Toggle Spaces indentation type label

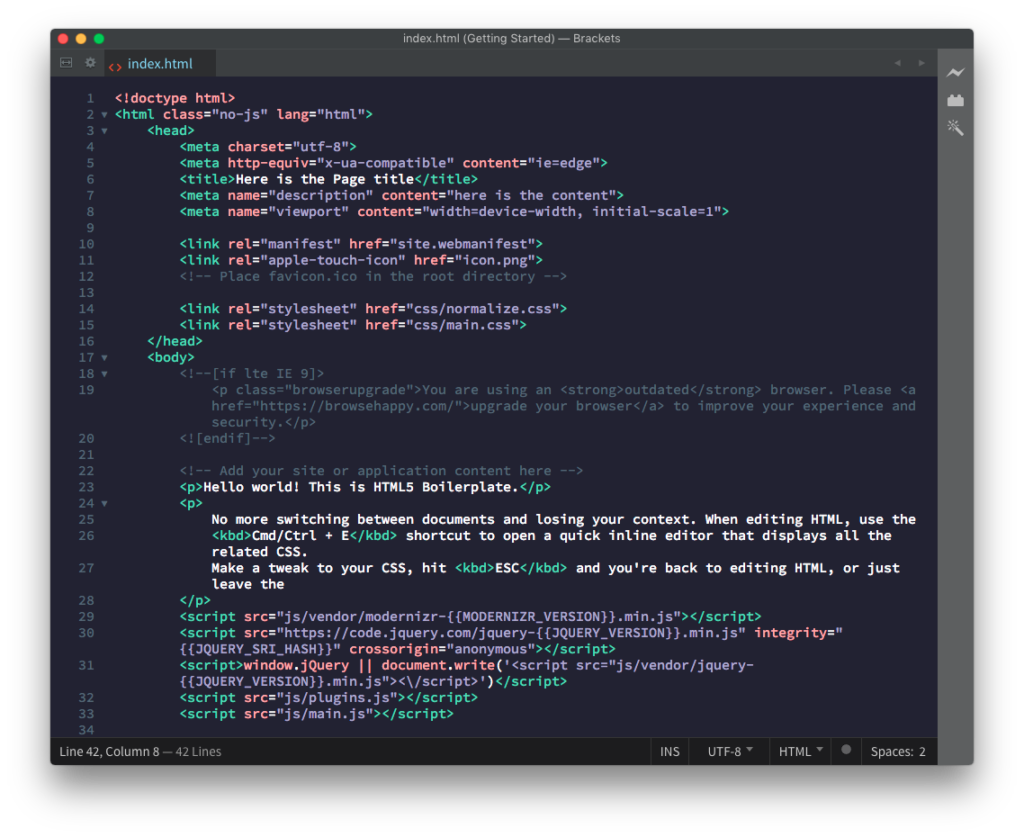[x=891, y=752]
